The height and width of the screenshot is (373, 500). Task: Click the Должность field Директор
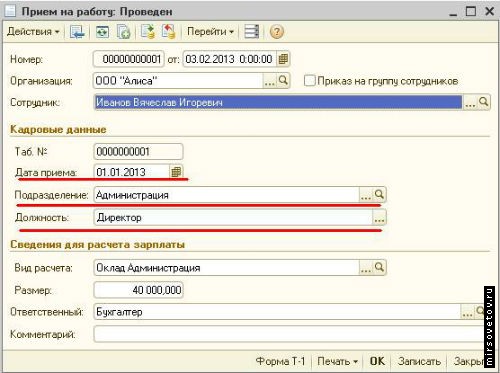(233, 217)
